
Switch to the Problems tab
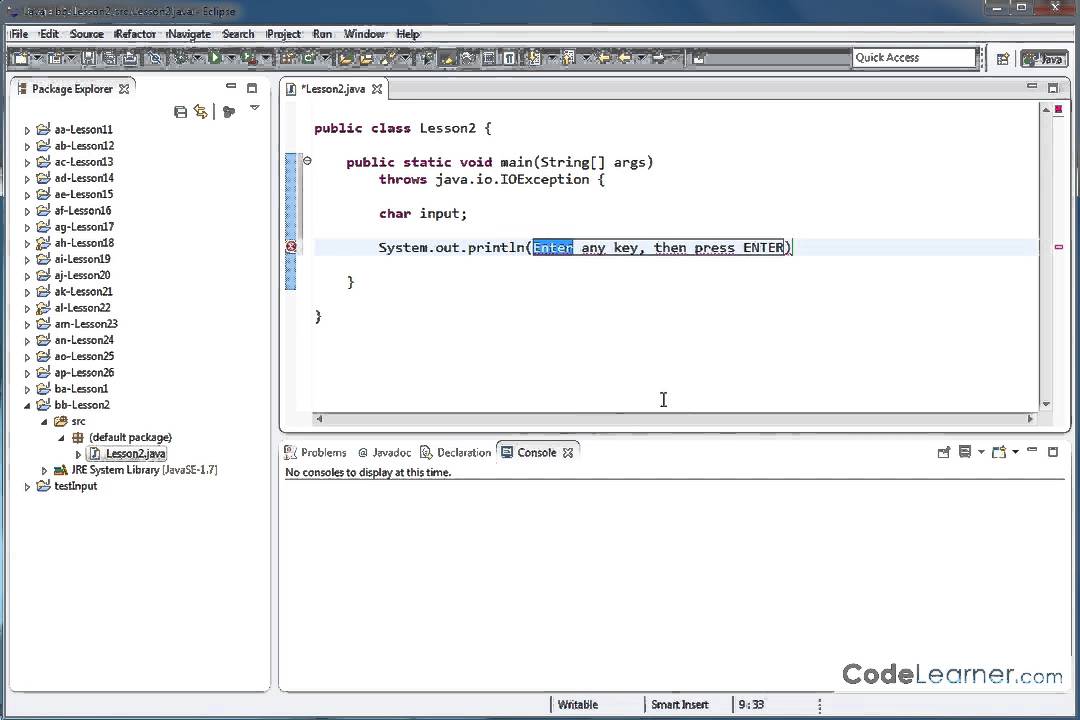pyautogui.click(x=316, y=453)
